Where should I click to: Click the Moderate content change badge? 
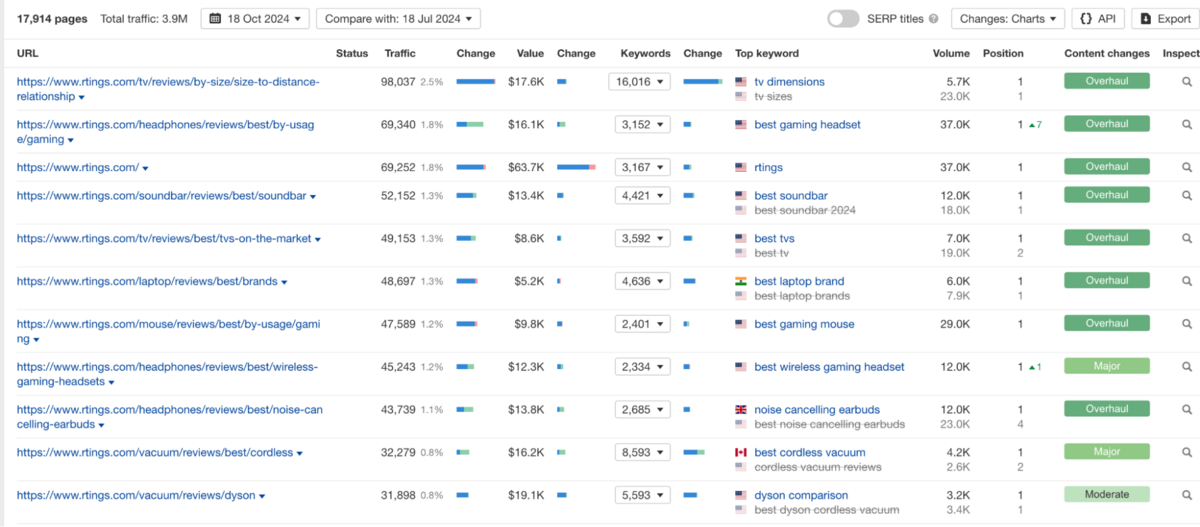pyautogui.click(x=1106, y=495)
